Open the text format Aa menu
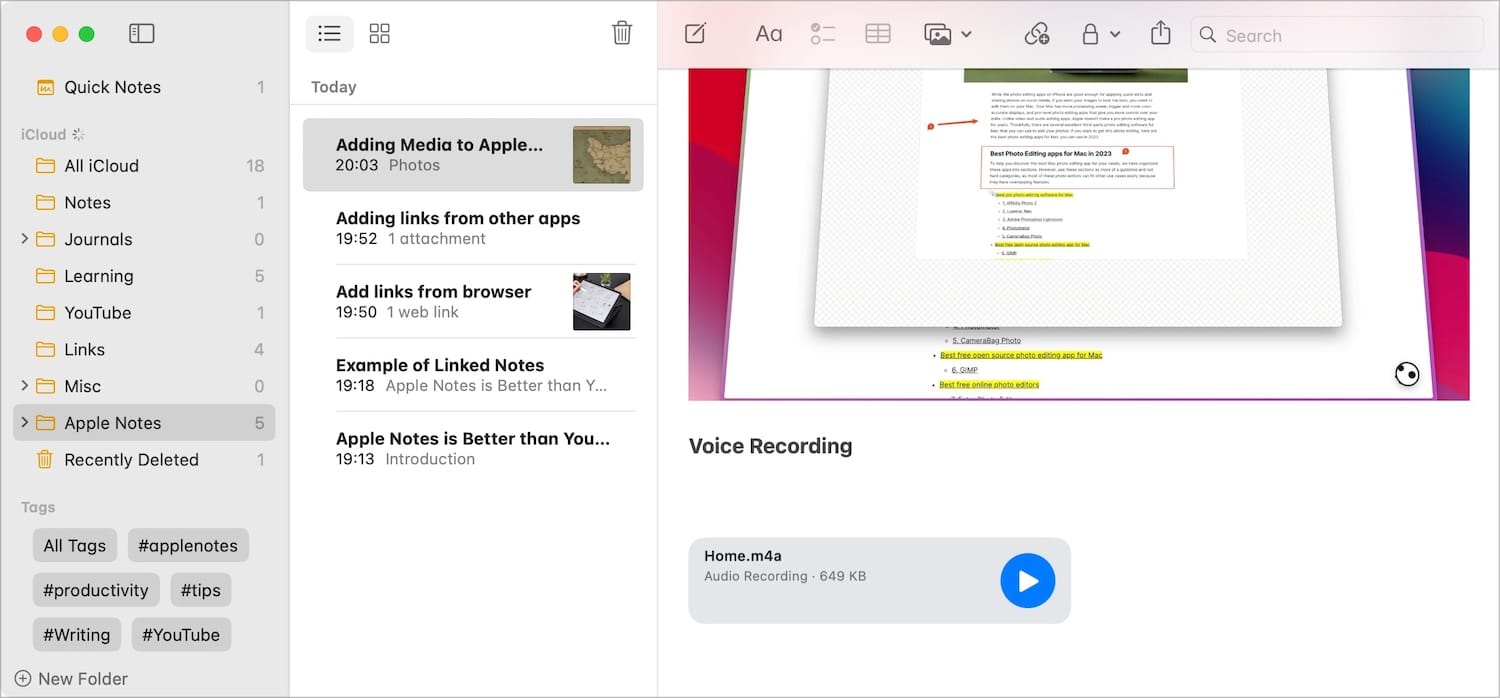Viewport: 1500px width, 698px height. (x=768, y=34)
